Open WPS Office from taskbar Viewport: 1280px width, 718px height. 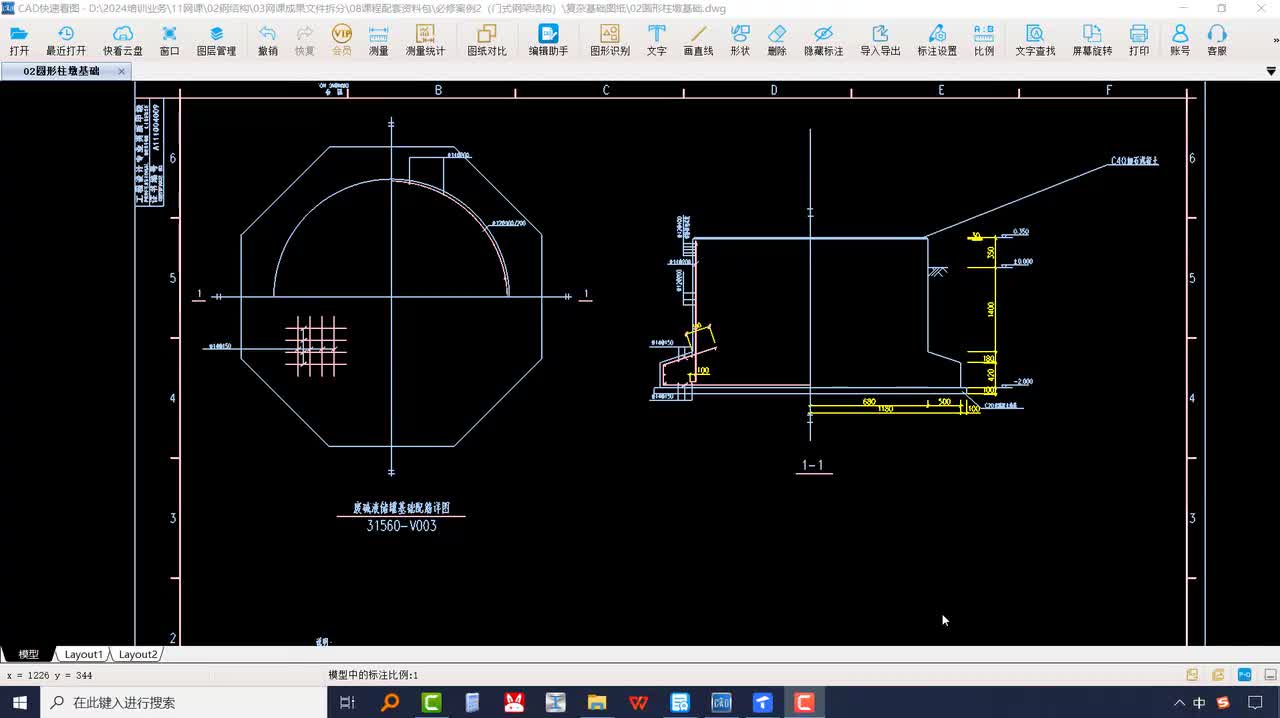(638, 702)
